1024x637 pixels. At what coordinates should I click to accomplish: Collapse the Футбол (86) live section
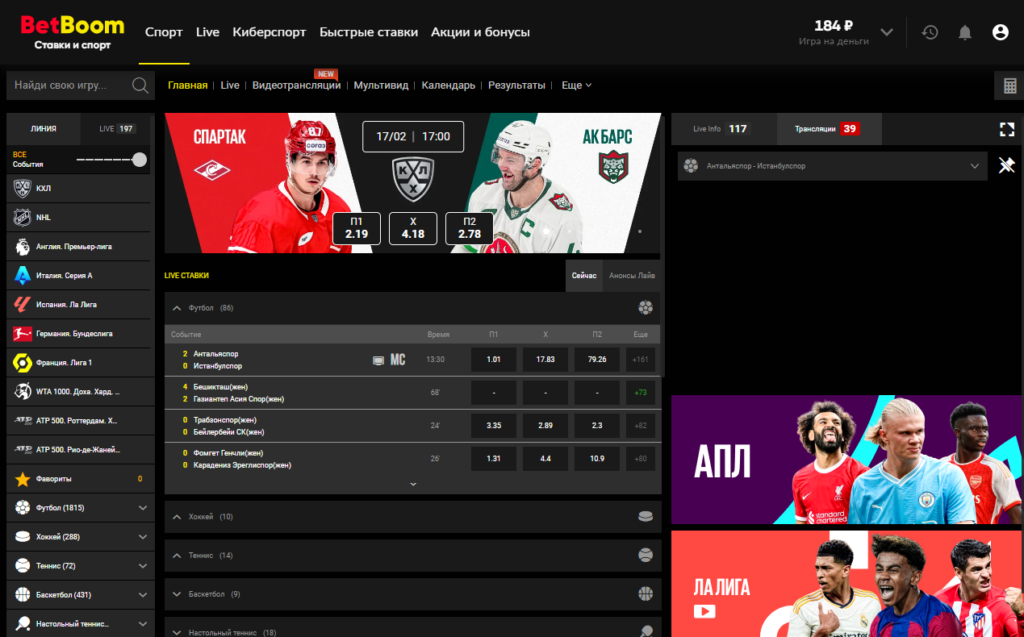coord(176,308)
